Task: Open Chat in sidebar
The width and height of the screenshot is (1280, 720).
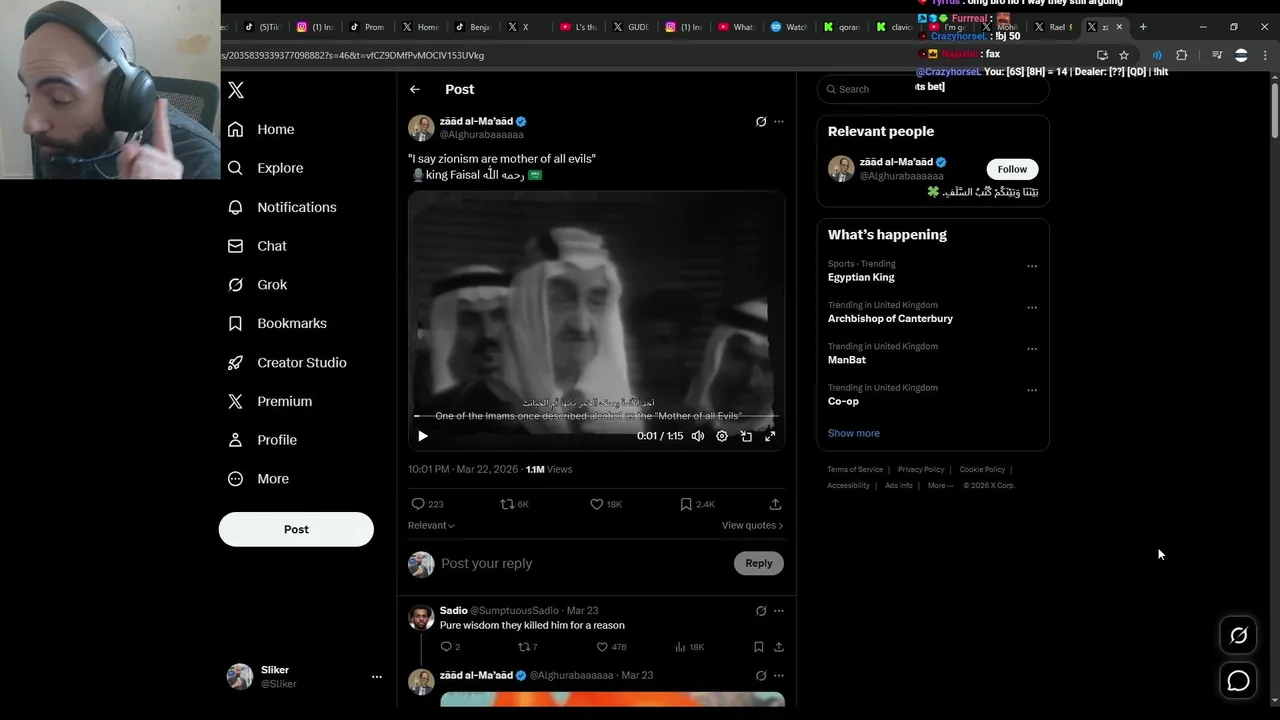Action: (257, 246)
